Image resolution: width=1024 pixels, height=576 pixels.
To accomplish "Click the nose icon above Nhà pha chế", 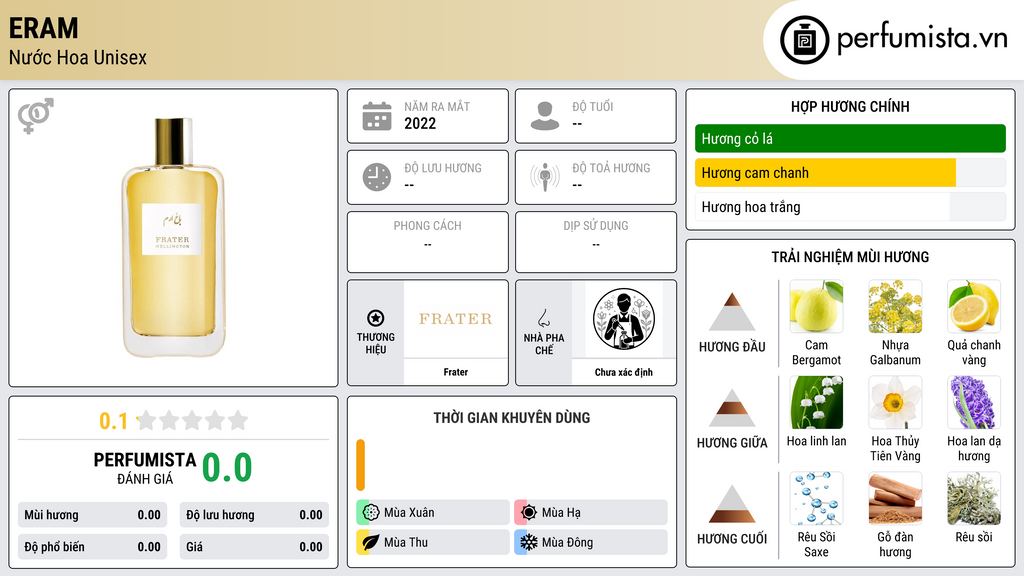I will click(x=543, y=318).
